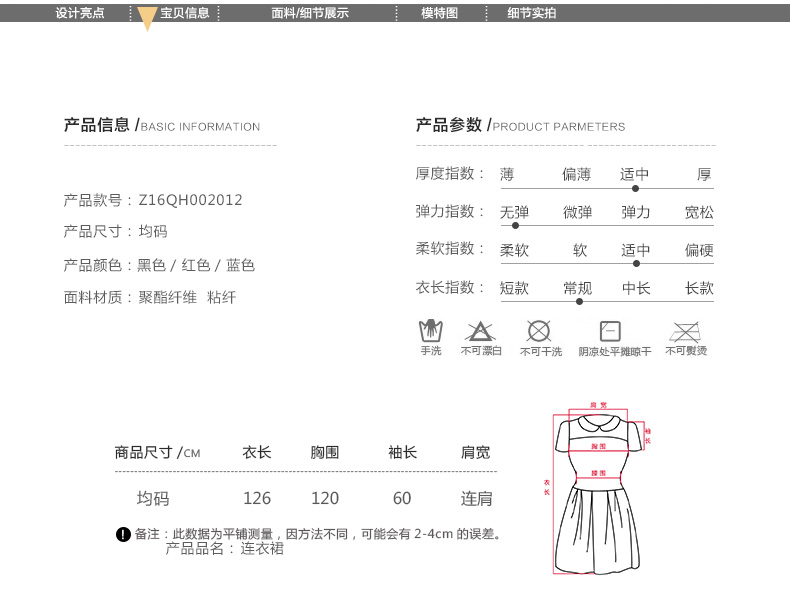Click the warning icon beside 备注
This screenshot has height=613, width=790.
[123, 534]
